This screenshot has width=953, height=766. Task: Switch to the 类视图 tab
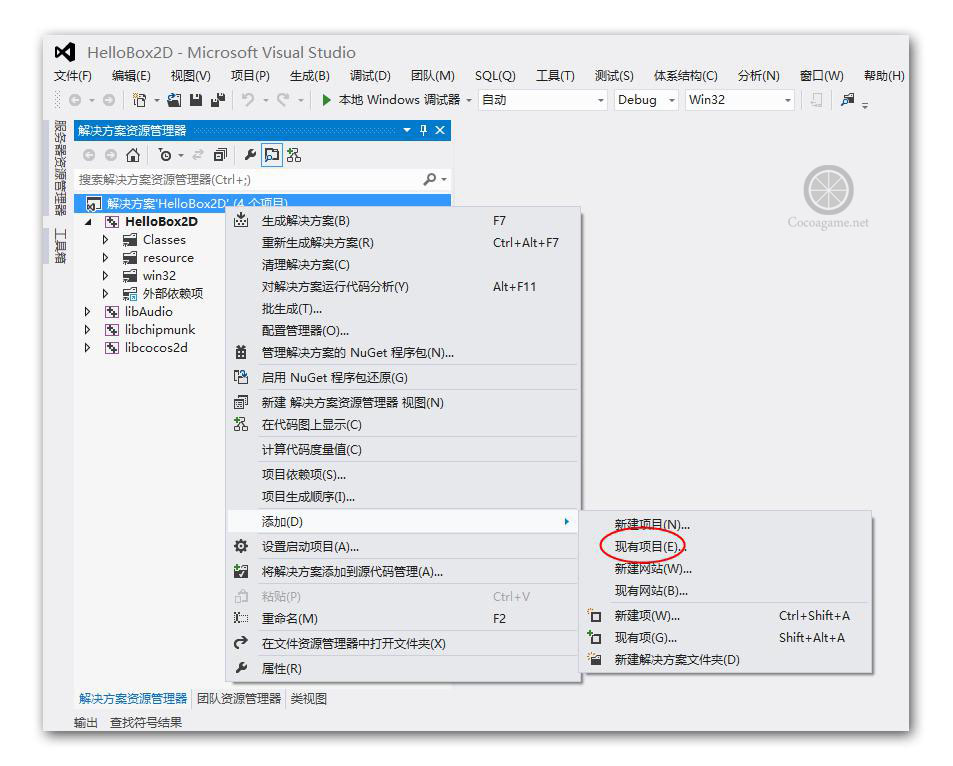tap(309, 699)
